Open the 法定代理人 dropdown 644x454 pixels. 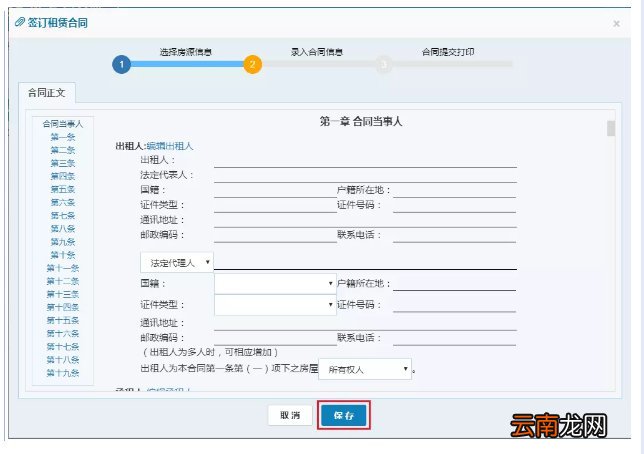point(177,263)
